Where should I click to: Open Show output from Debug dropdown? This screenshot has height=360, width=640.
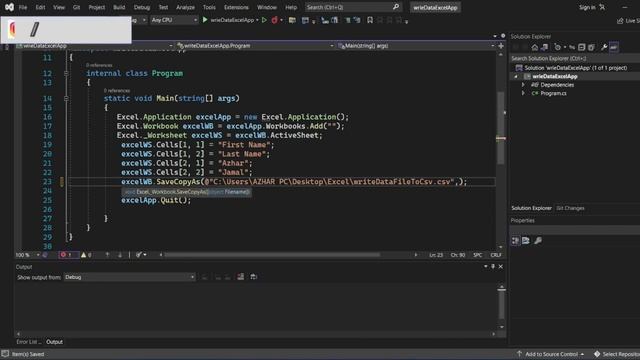(129, 277)
